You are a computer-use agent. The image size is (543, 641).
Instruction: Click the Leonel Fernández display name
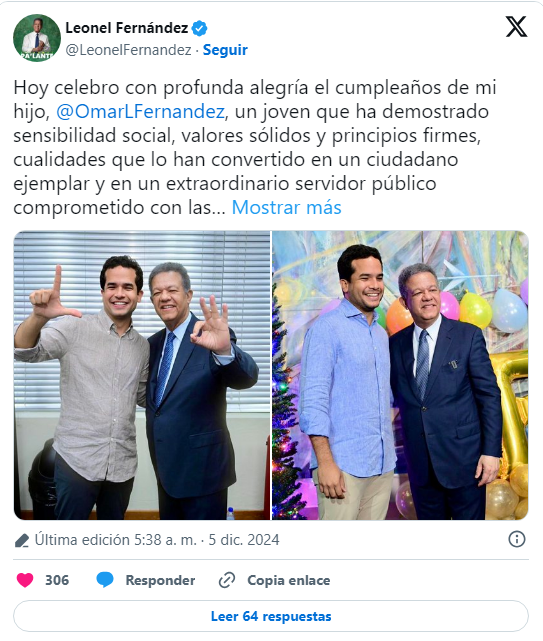tap(127, 28)
